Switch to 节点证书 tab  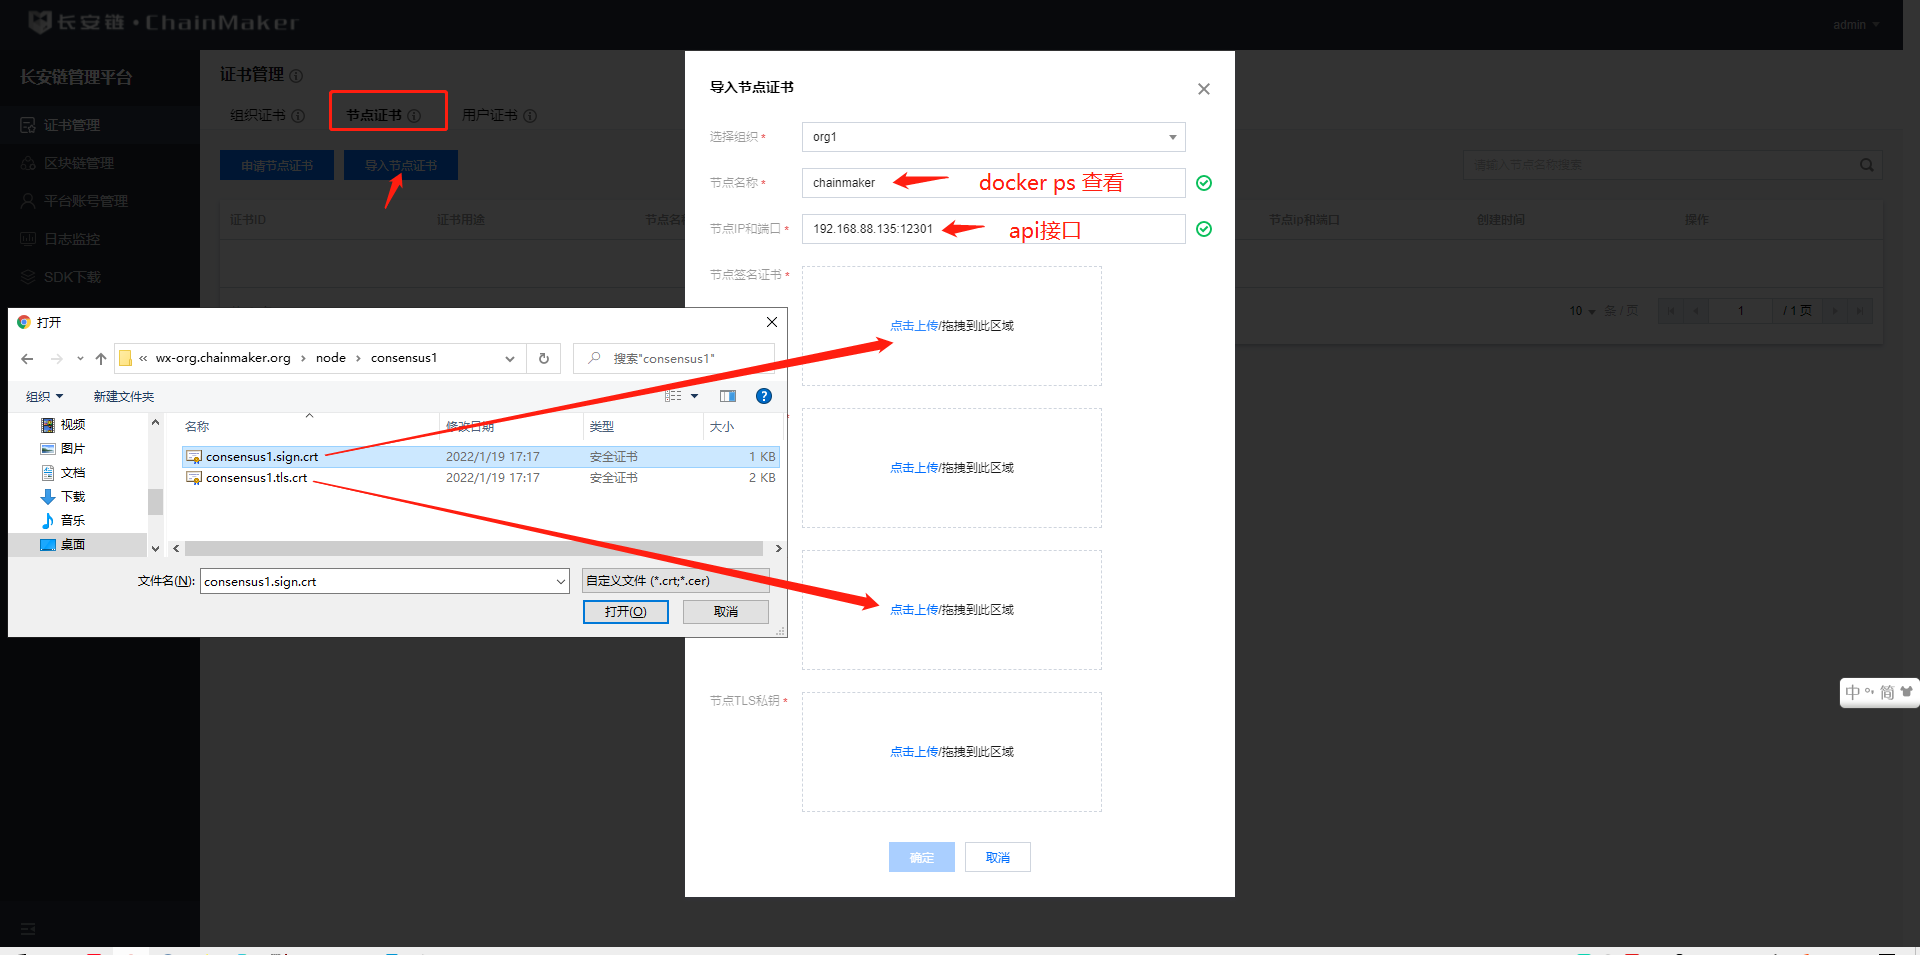click(x=374, y=116)
